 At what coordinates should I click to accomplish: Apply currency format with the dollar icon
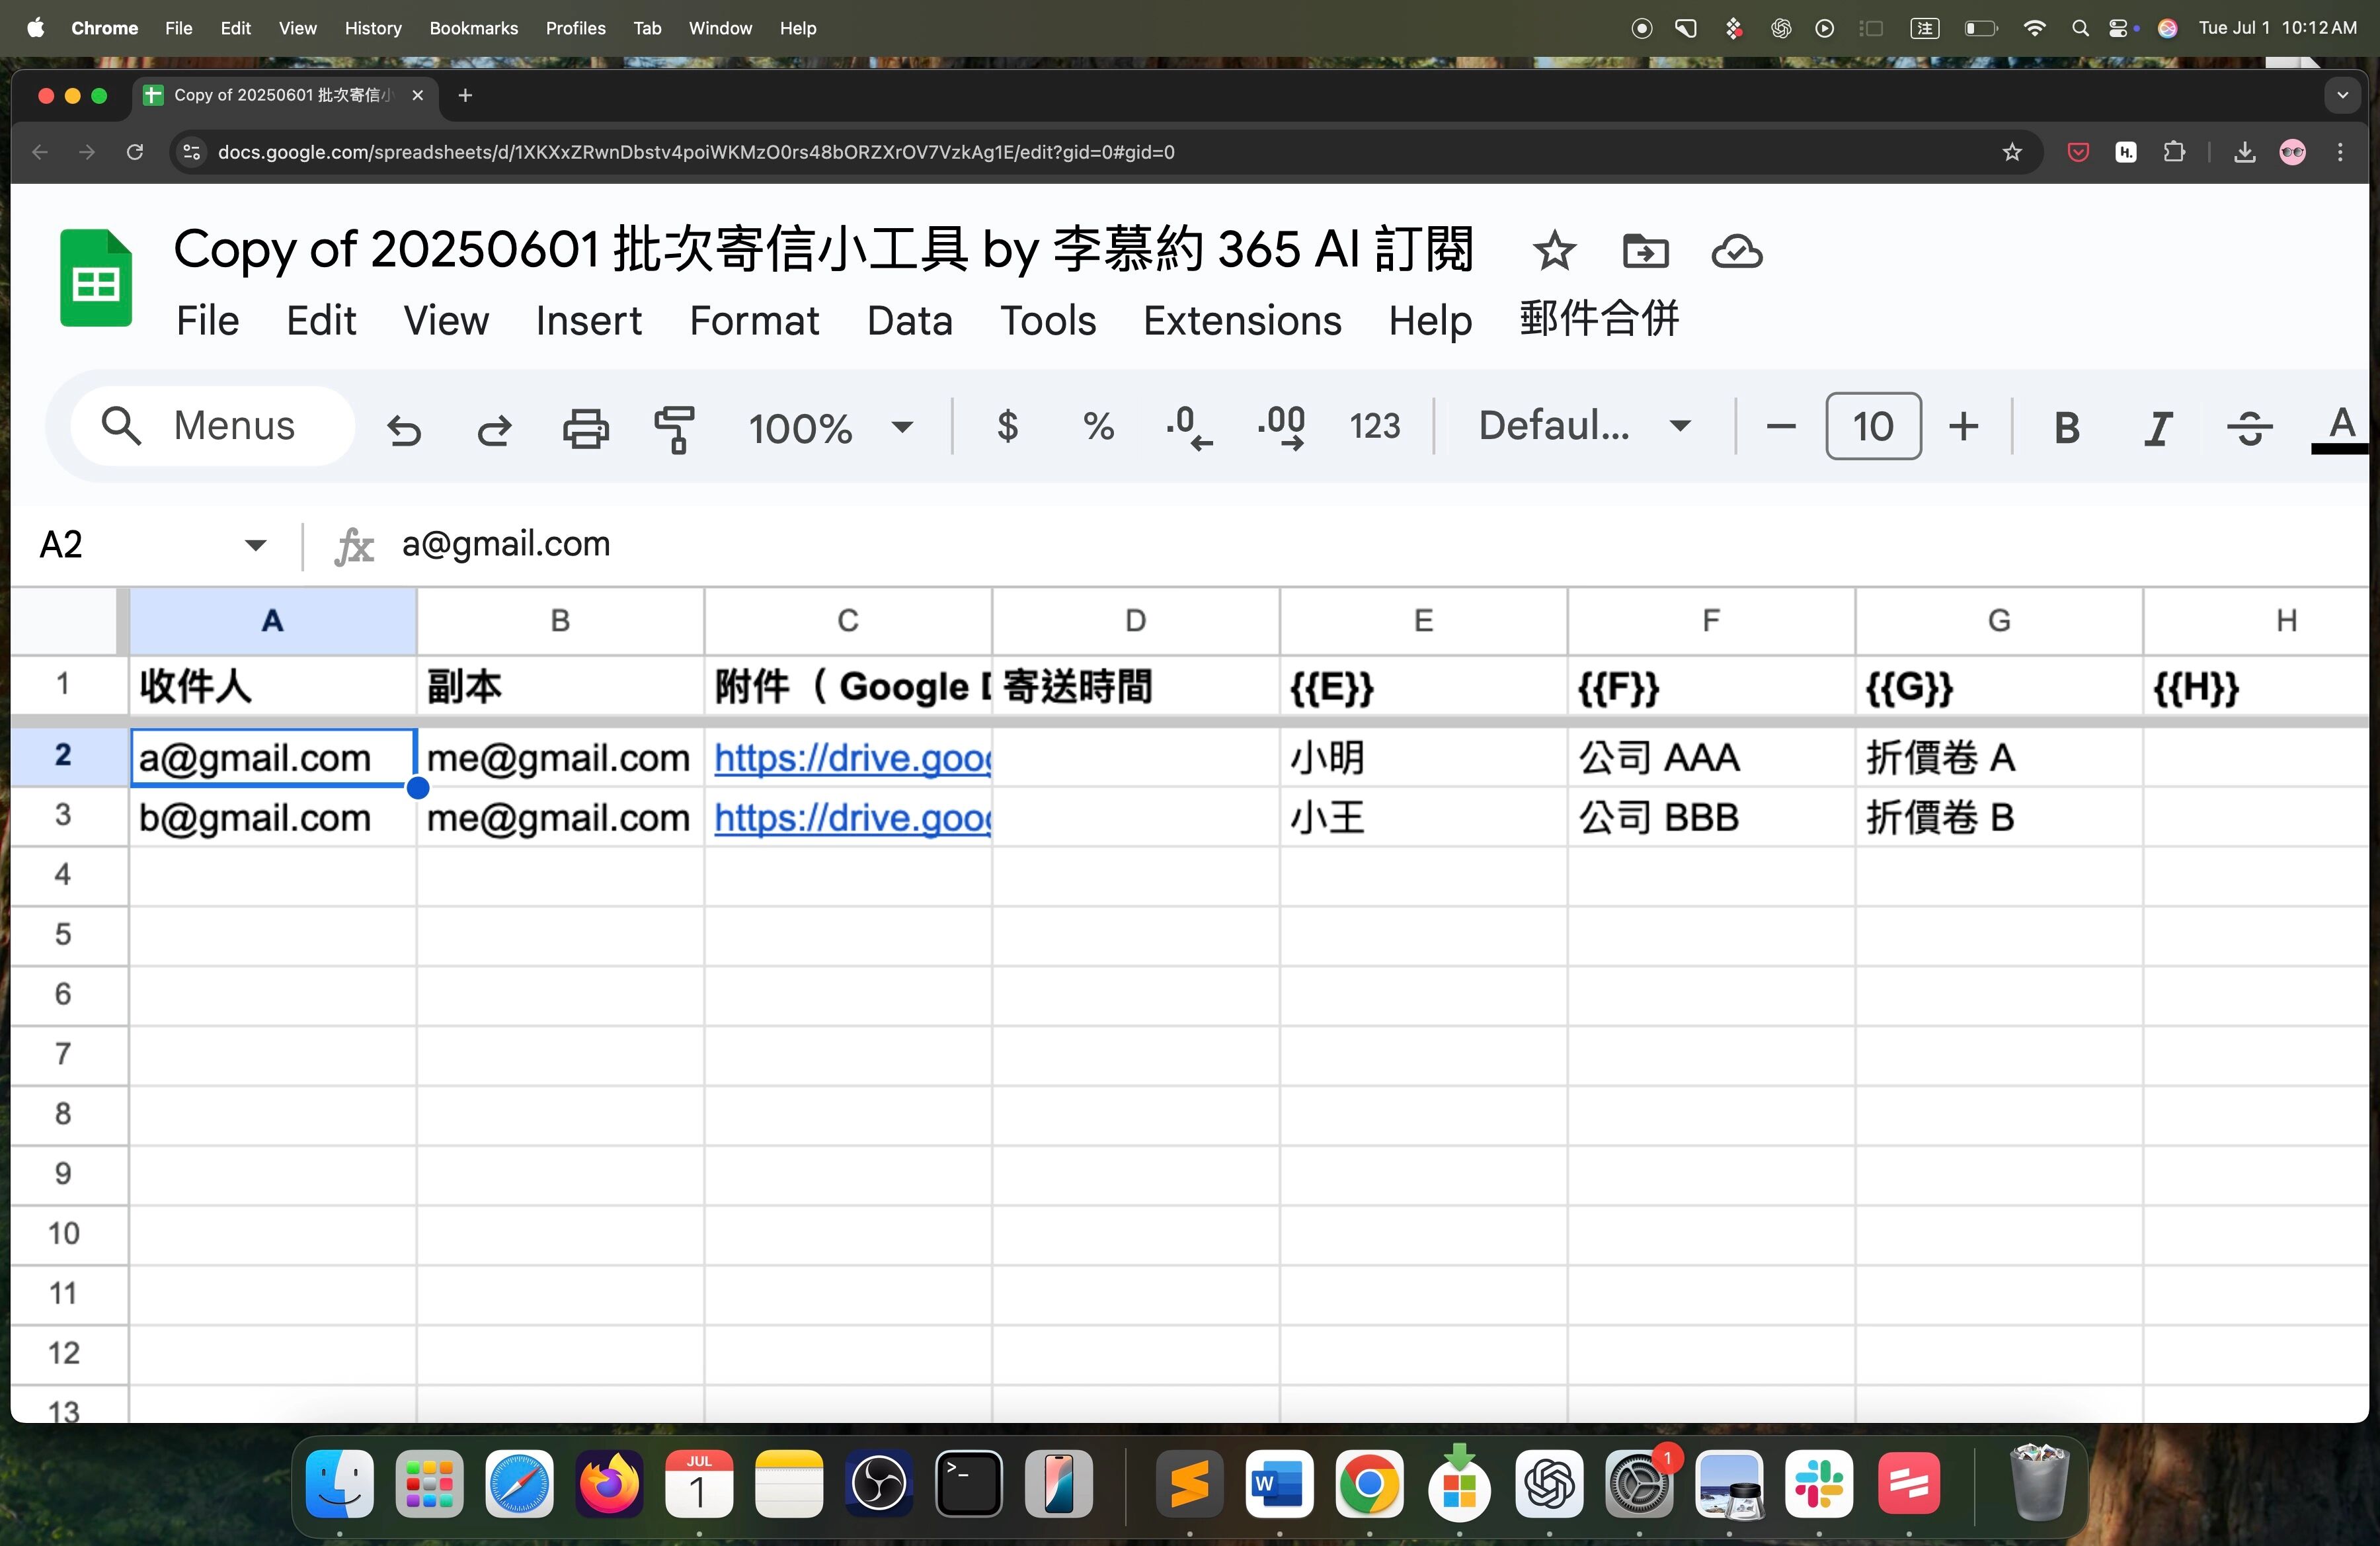[1008, 427]
